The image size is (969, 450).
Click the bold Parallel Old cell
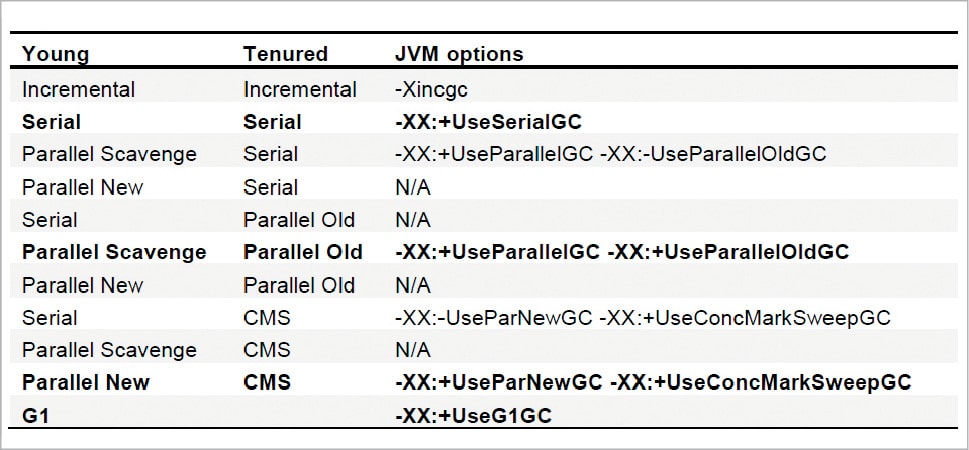point(303,252)
